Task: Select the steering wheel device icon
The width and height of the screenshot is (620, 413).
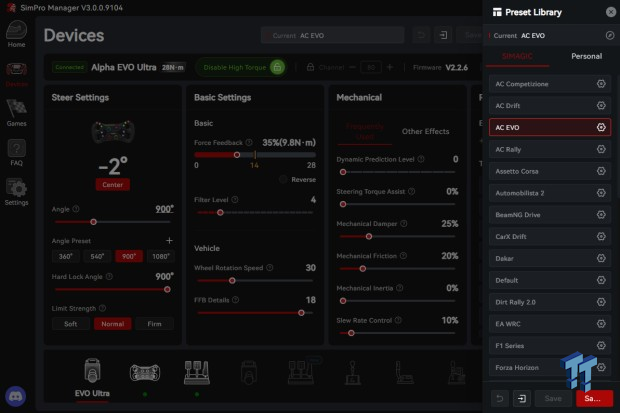Action: tap(145, 373)
